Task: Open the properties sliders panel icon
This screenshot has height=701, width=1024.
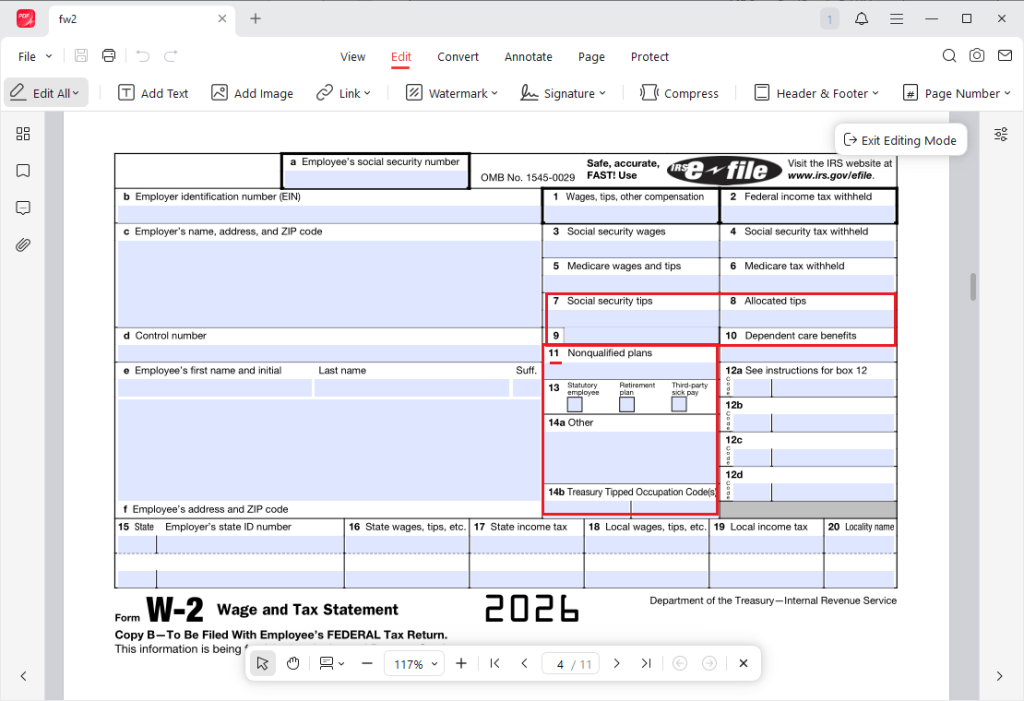Action: click(x=1000, y=135)
